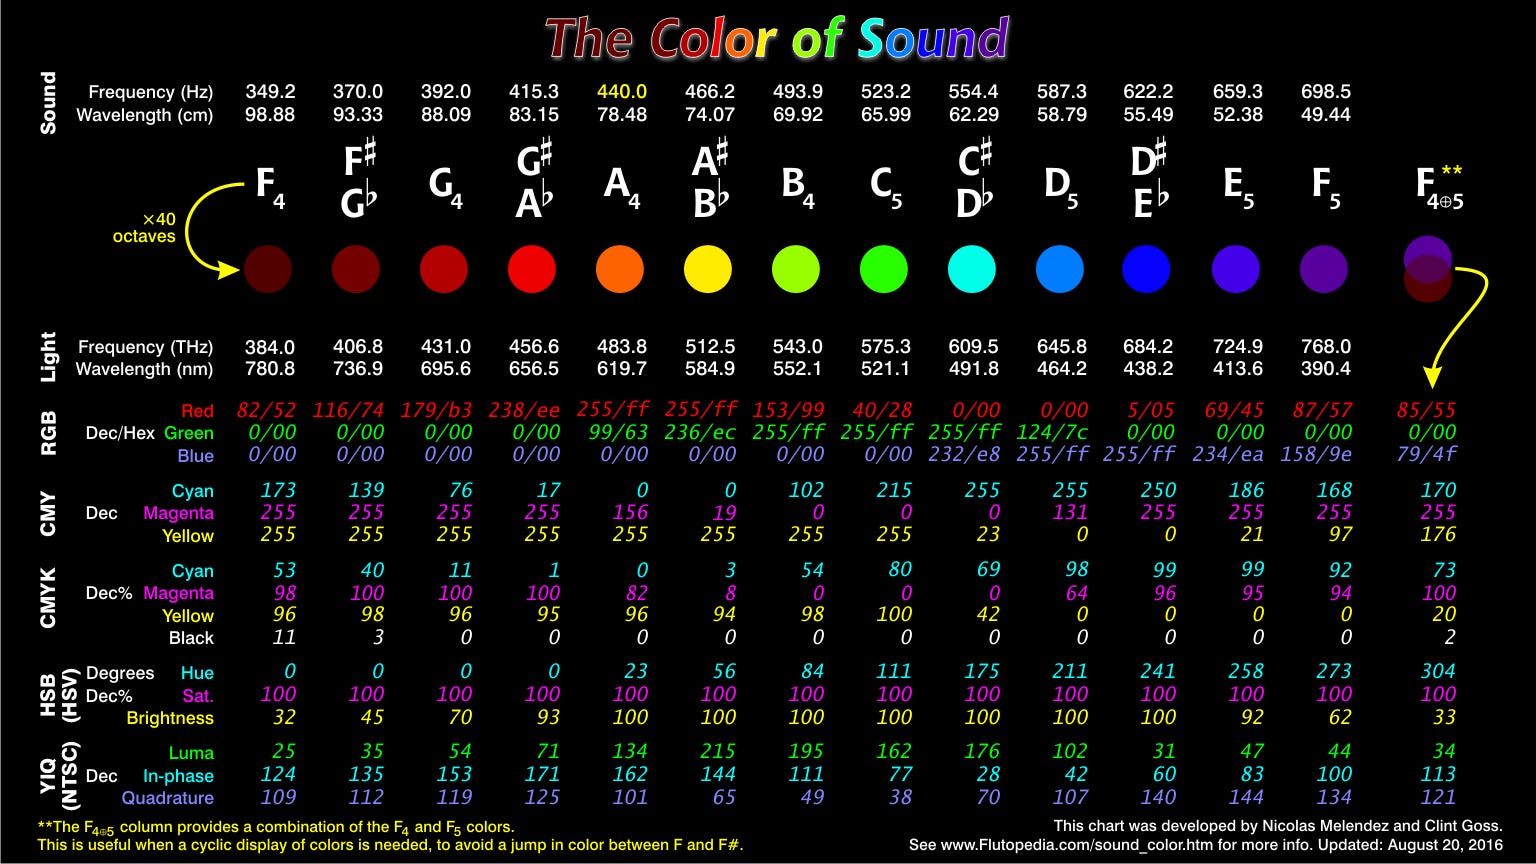Select the 619.7 nm wavelength value
The image size is (1536, 864).
(x=622, y=369)
